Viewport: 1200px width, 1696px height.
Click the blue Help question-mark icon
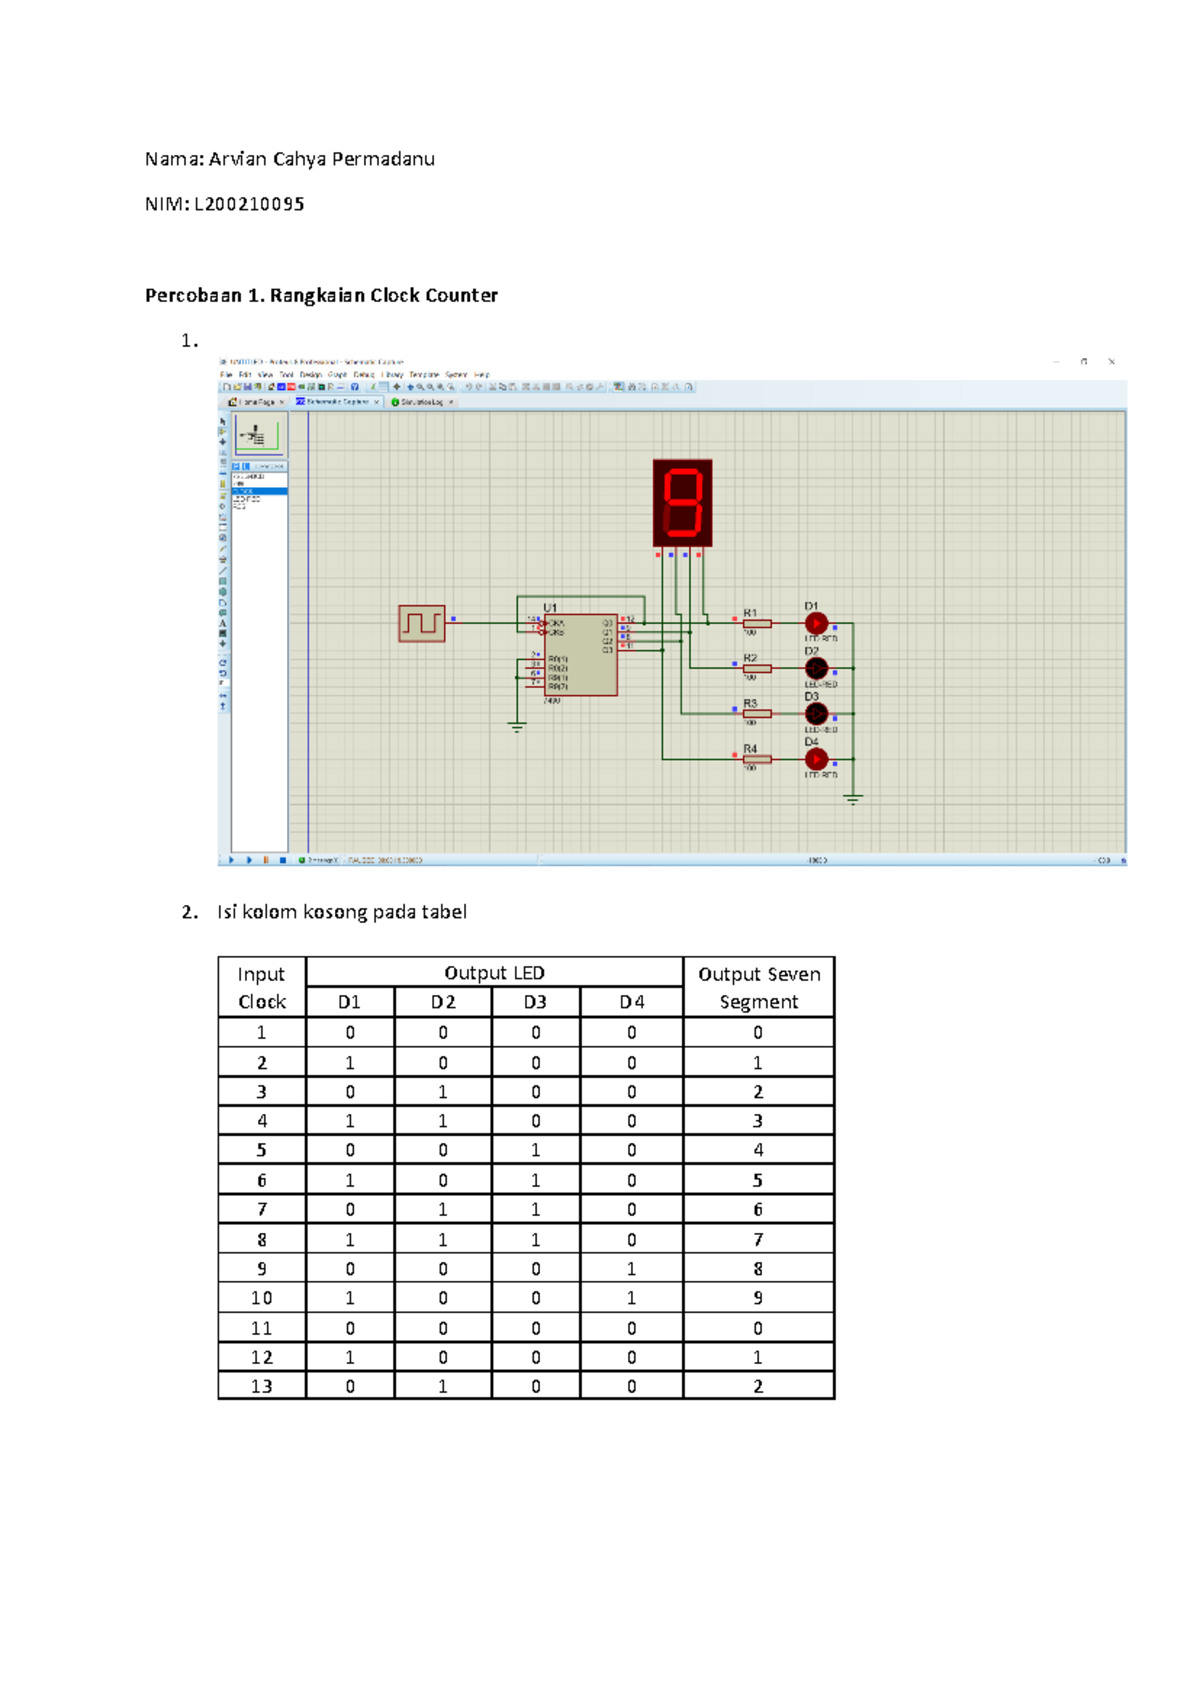click(355, 387)
